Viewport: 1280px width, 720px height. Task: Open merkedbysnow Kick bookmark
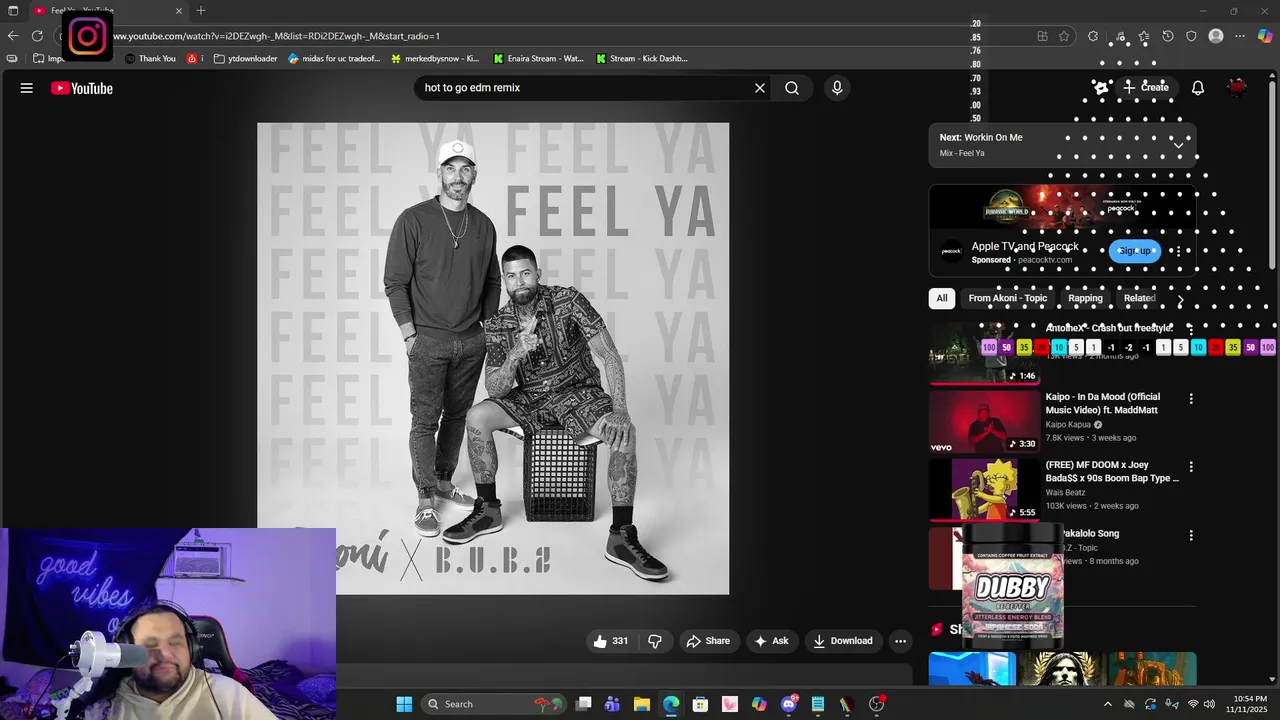pyautogui.click(x=435, y=58)
